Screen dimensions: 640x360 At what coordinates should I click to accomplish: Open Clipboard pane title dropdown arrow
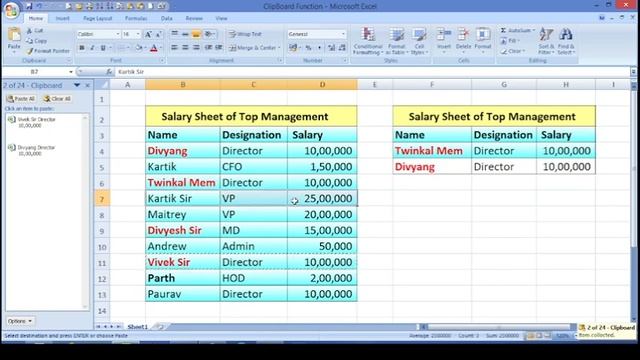click(x=77, y=85)
